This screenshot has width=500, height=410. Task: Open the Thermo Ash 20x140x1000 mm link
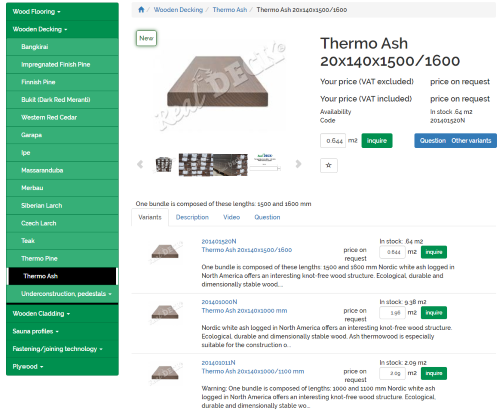[x=244, y=311]
